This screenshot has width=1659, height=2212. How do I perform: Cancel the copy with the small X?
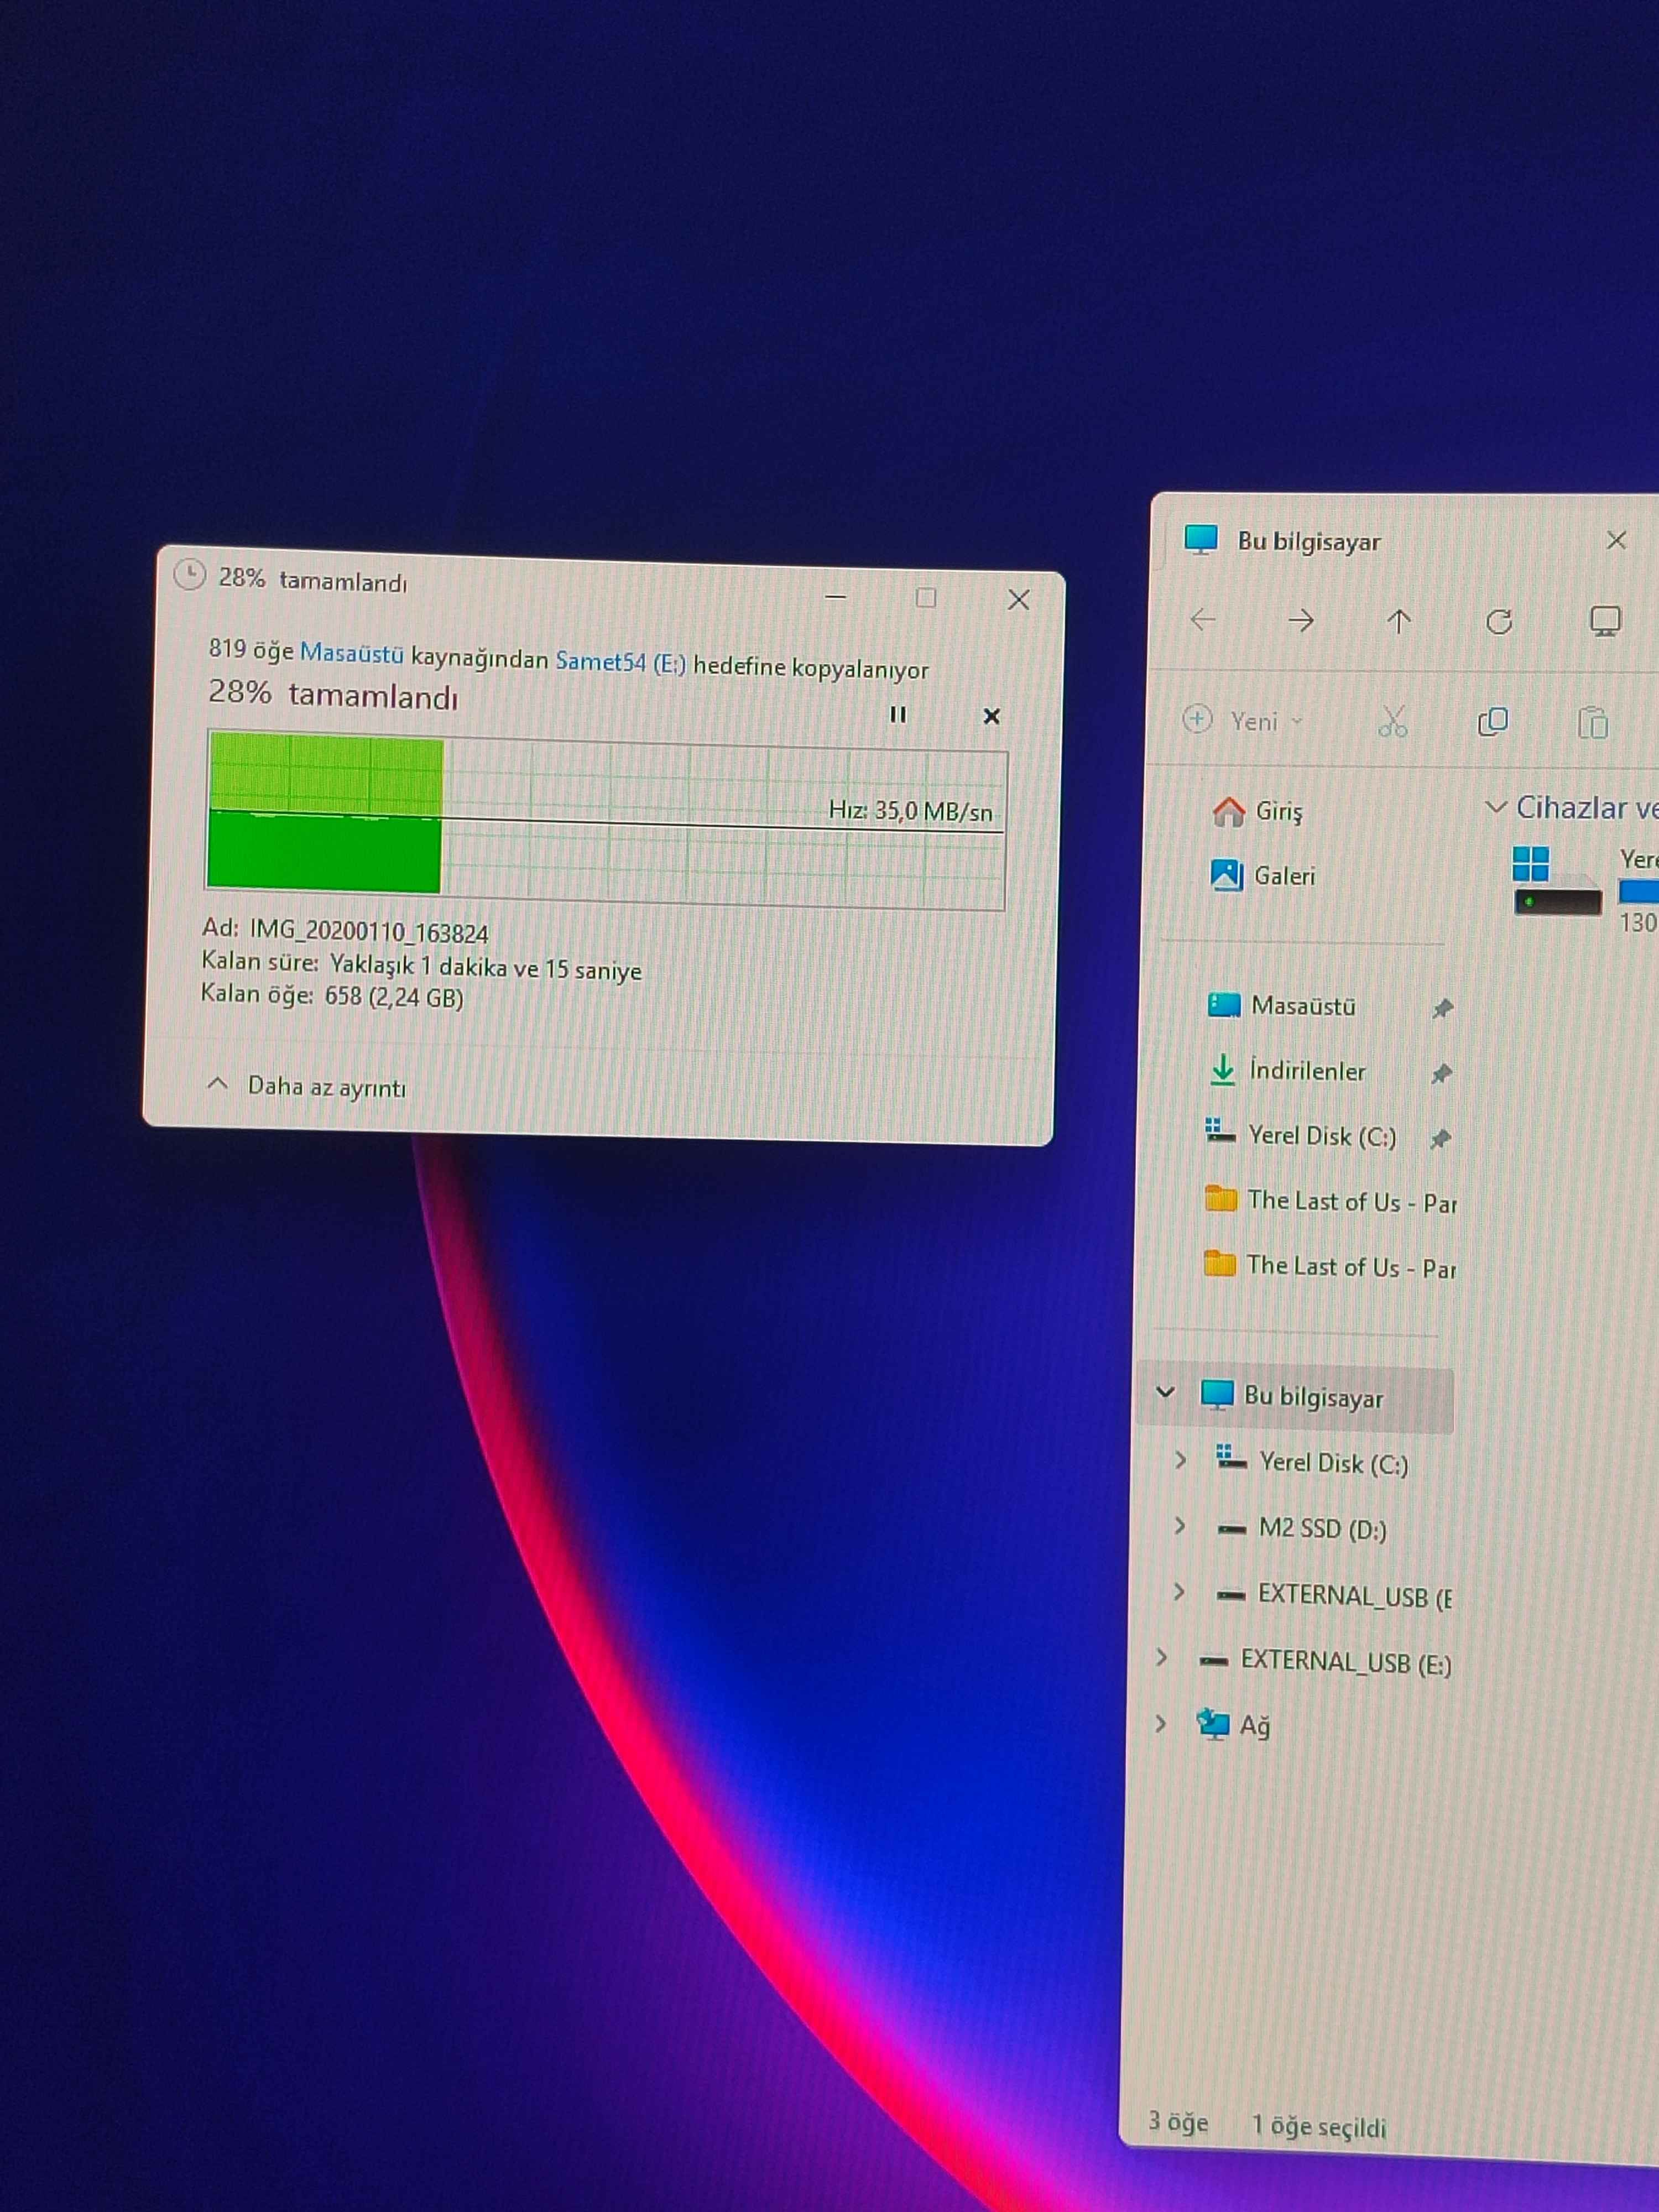991,716
